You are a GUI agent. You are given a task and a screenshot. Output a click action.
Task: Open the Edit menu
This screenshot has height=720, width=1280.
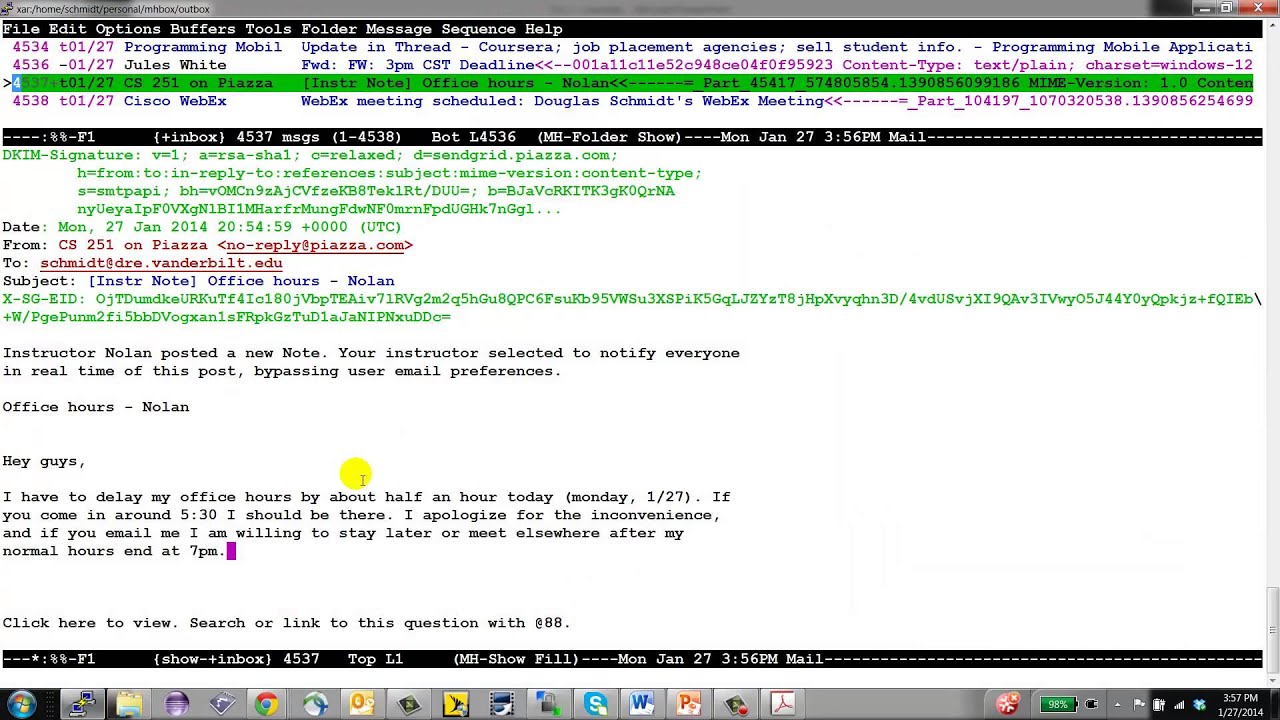67,29
